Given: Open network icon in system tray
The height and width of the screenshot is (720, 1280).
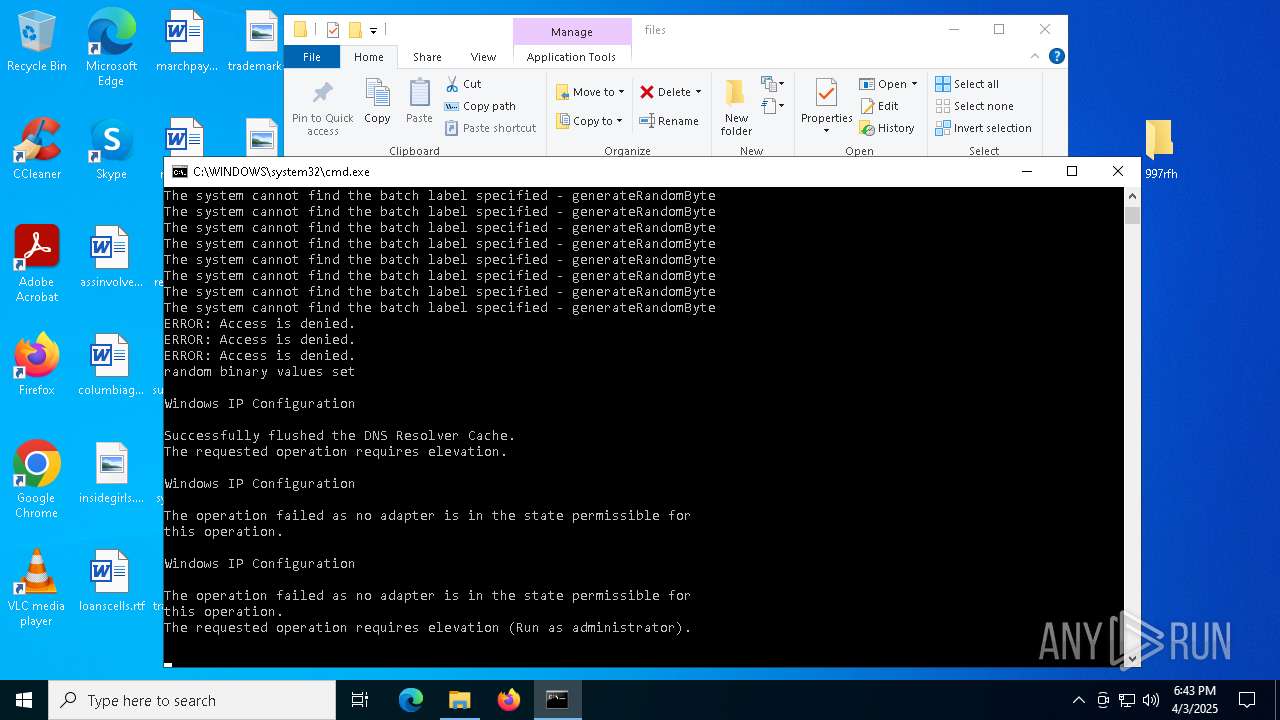Looking at the screenshot, I should pos(1127,700).
